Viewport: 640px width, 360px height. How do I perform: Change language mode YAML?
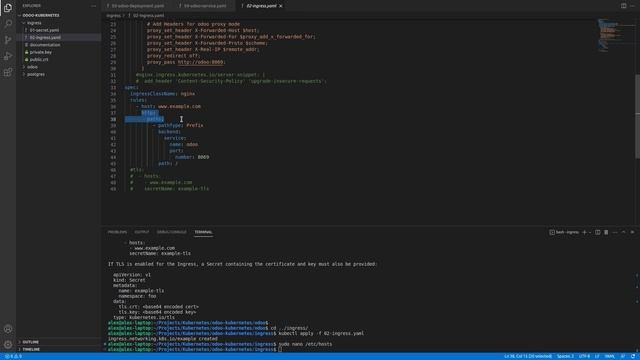point(609,356)
